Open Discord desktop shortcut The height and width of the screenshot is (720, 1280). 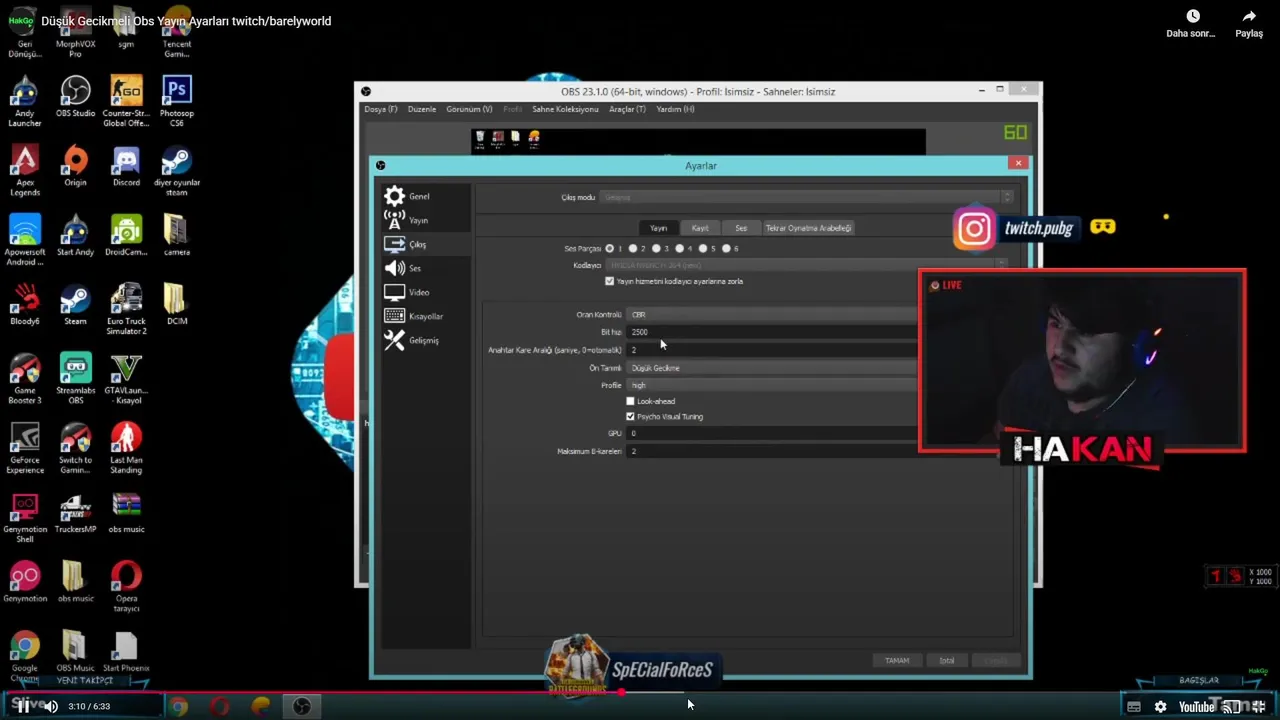click(x=126, y=166)
